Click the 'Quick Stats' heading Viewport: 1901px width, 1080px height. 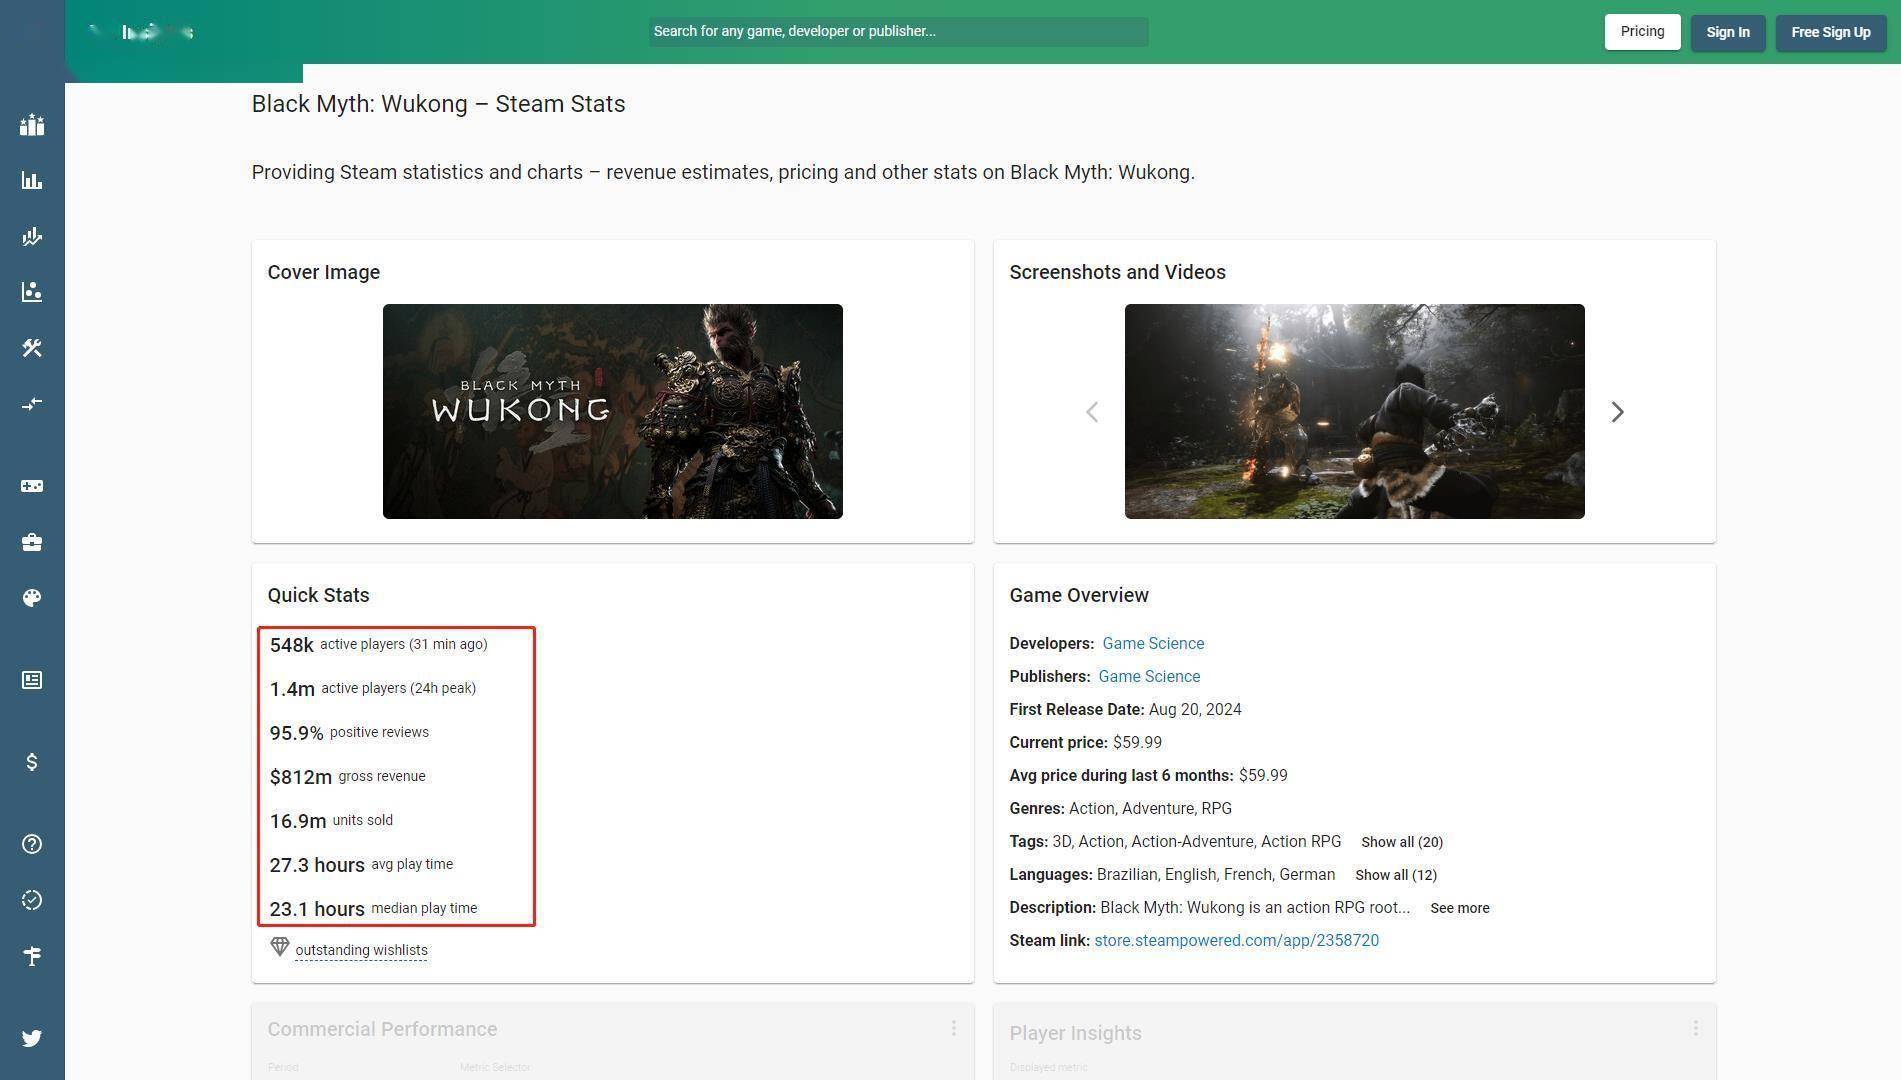point(318,595)
